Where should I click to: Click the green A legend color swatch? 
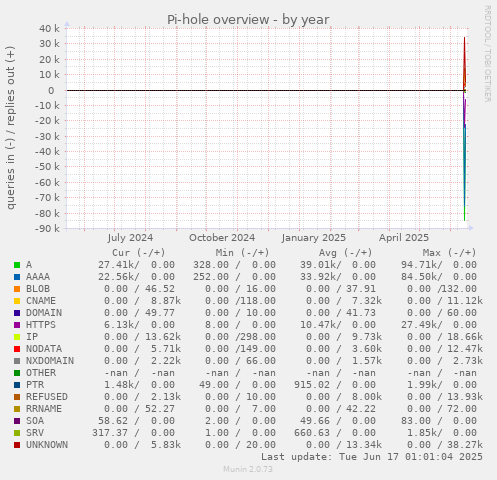point(17,265)
